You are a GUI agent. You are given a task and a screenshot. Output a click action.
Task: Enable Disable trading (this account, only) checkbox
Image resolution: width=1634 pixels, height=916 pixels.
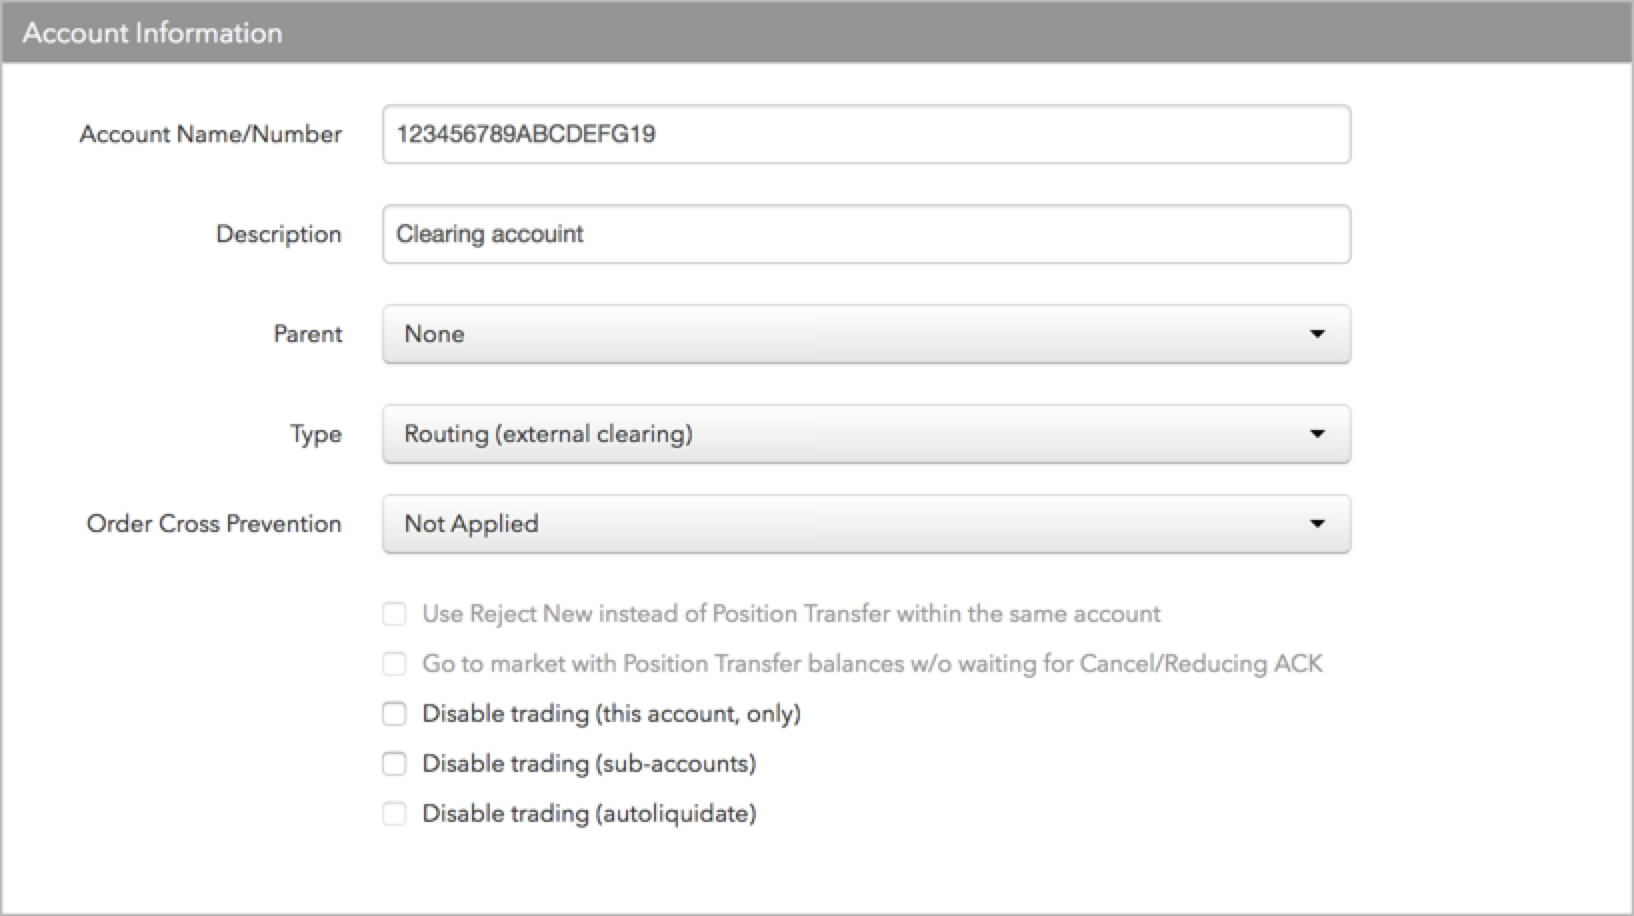395,714
